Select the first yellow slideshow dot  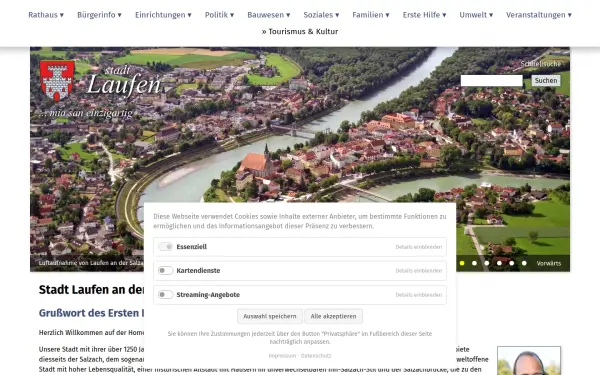[462, 263]
